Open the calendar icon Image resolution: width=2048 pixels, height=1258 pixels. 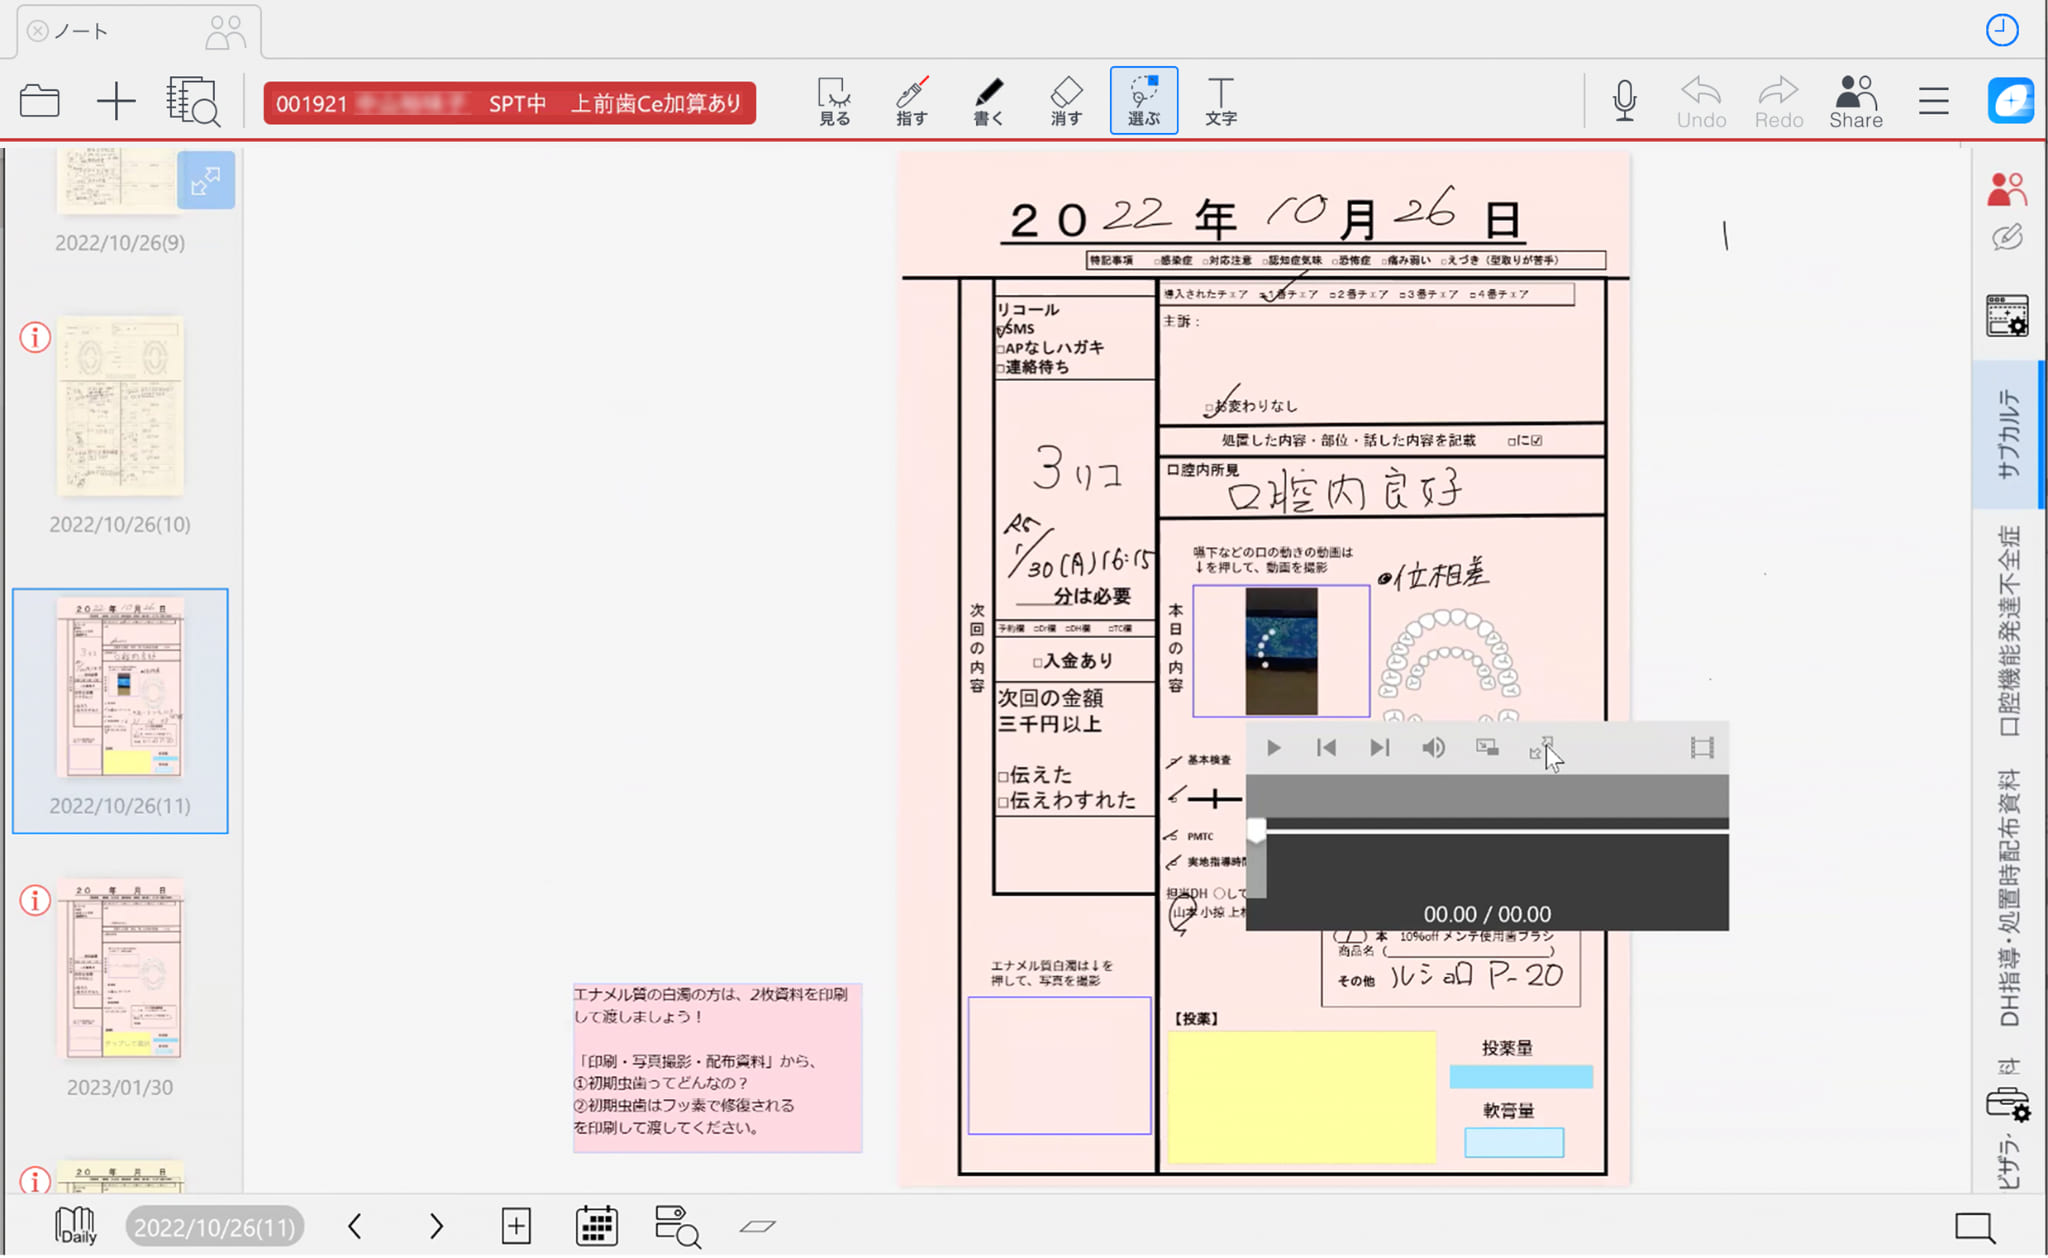(596, 1226)
